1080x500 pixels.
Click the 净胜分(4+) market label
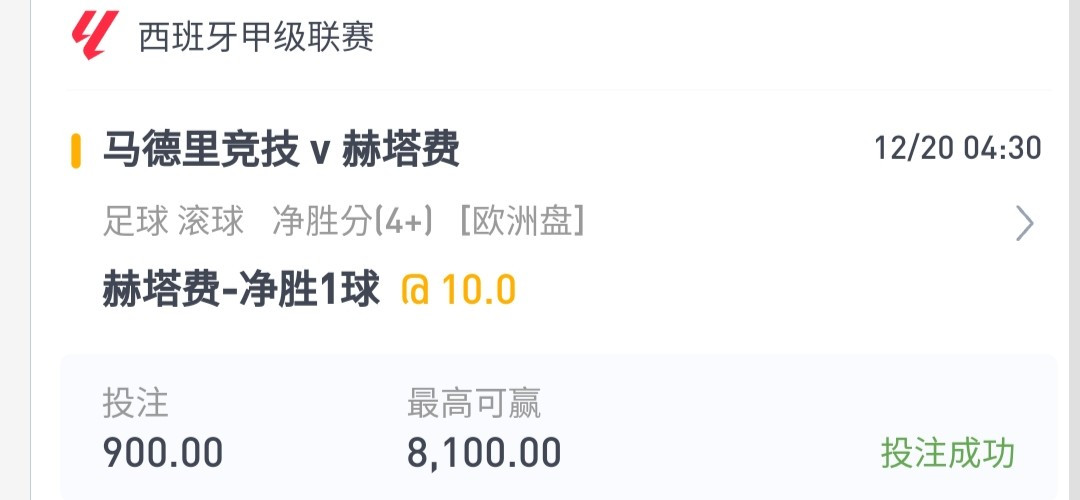(x=353, y=222)
